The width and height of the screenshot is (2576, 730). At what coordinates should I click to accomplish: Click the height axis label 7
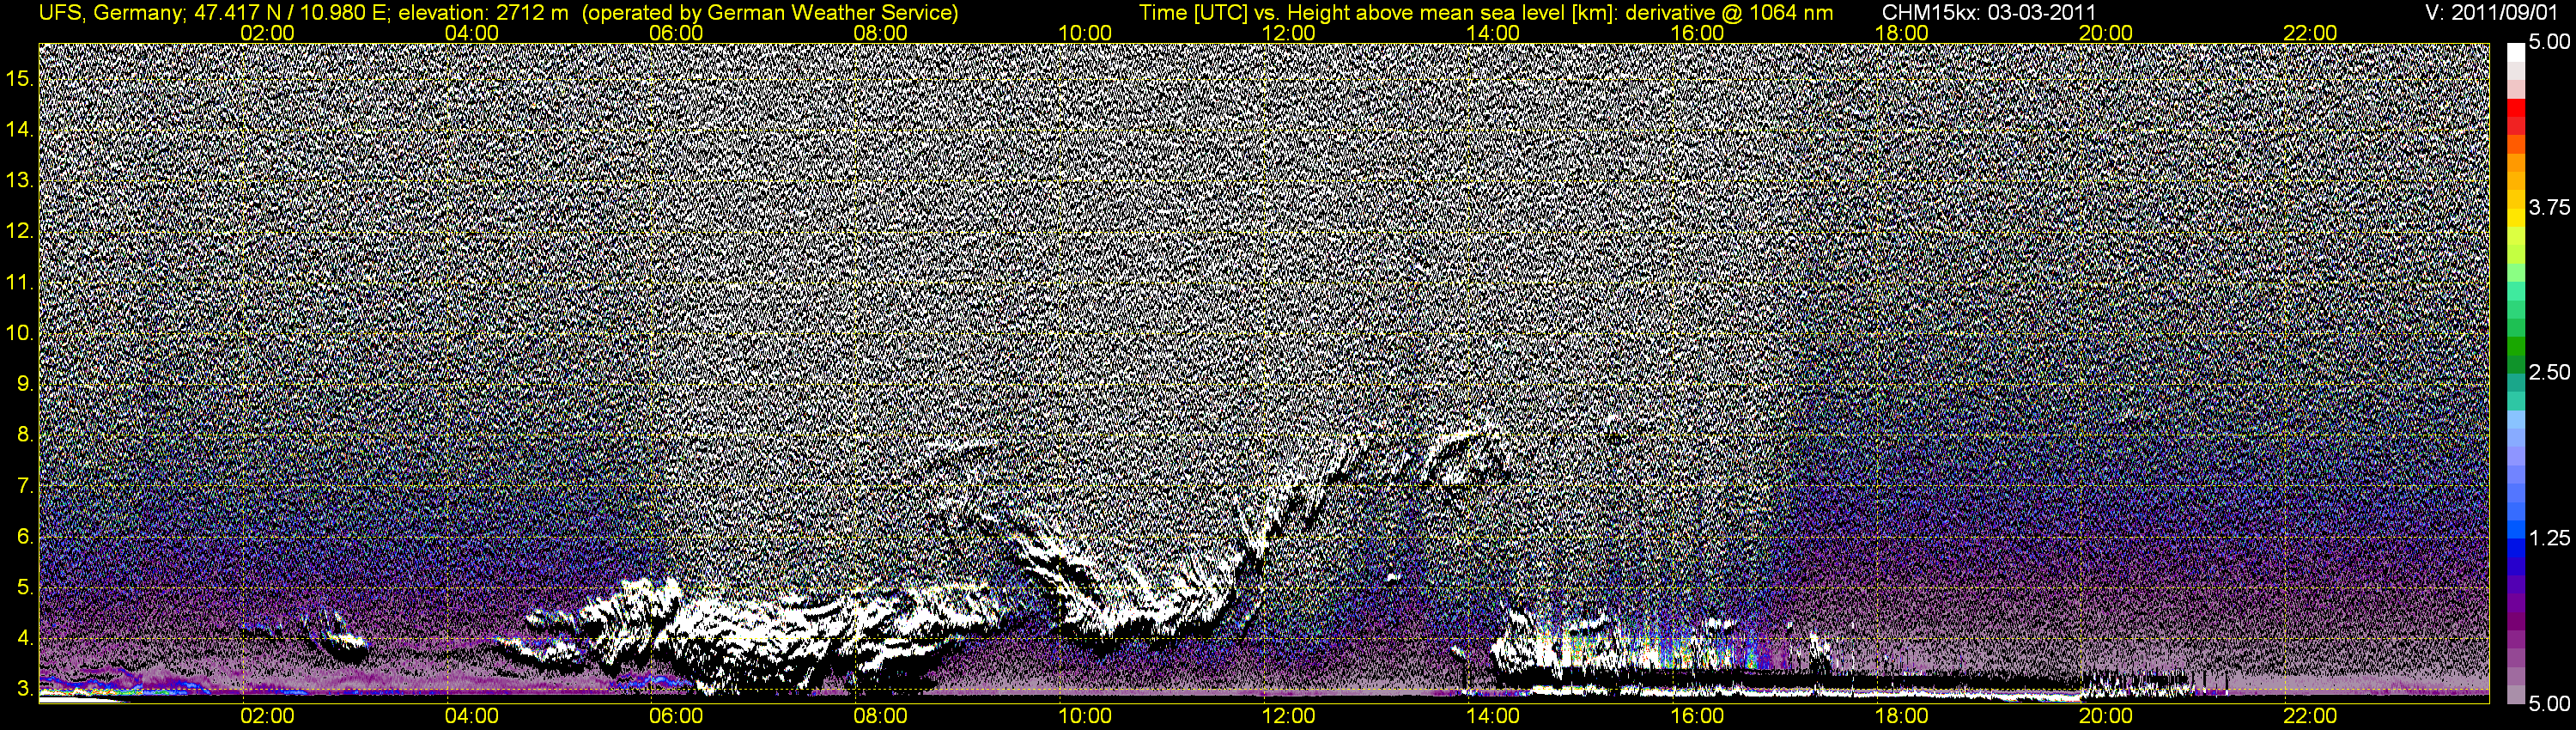coord(24,486)
